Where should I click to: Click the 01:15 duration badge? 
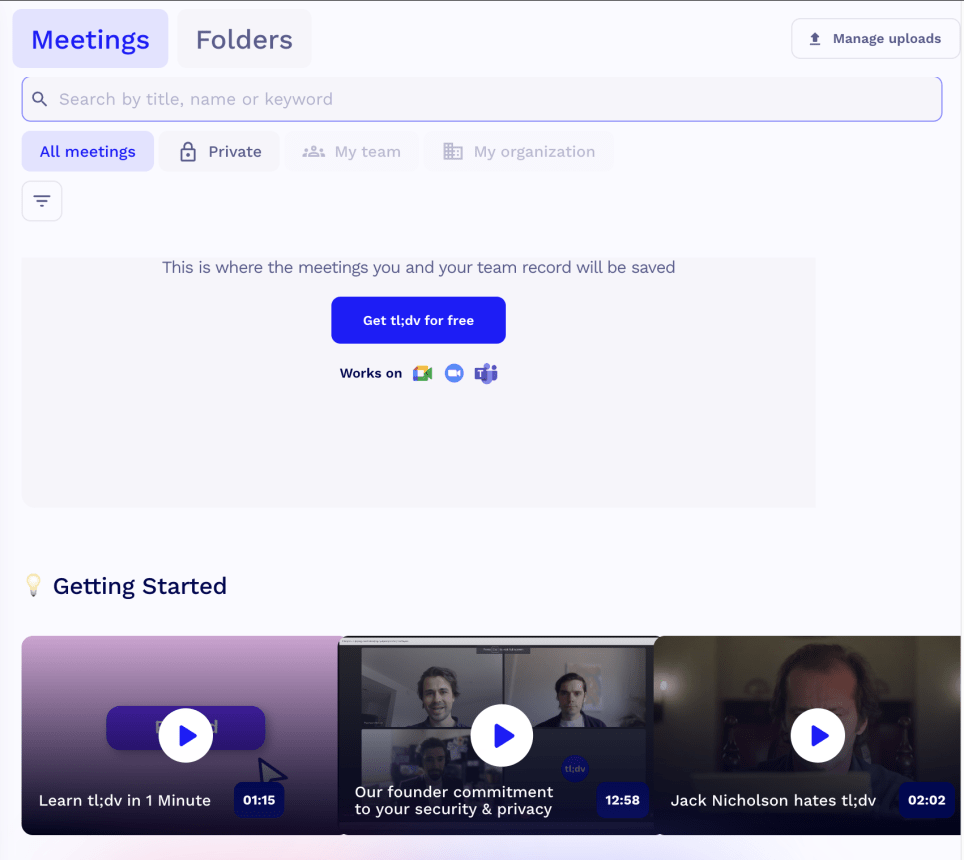(259, 800)
